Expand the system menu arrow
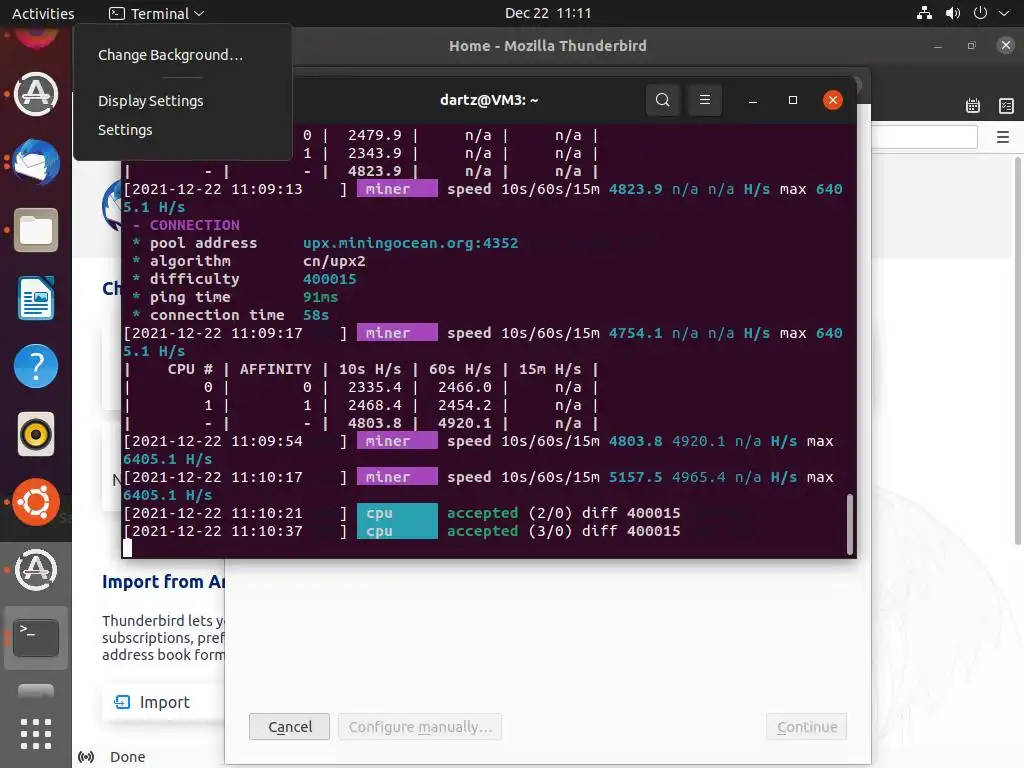Image resolution: width=1024 pixels, height=768 pixels. tap(1004, 13)
